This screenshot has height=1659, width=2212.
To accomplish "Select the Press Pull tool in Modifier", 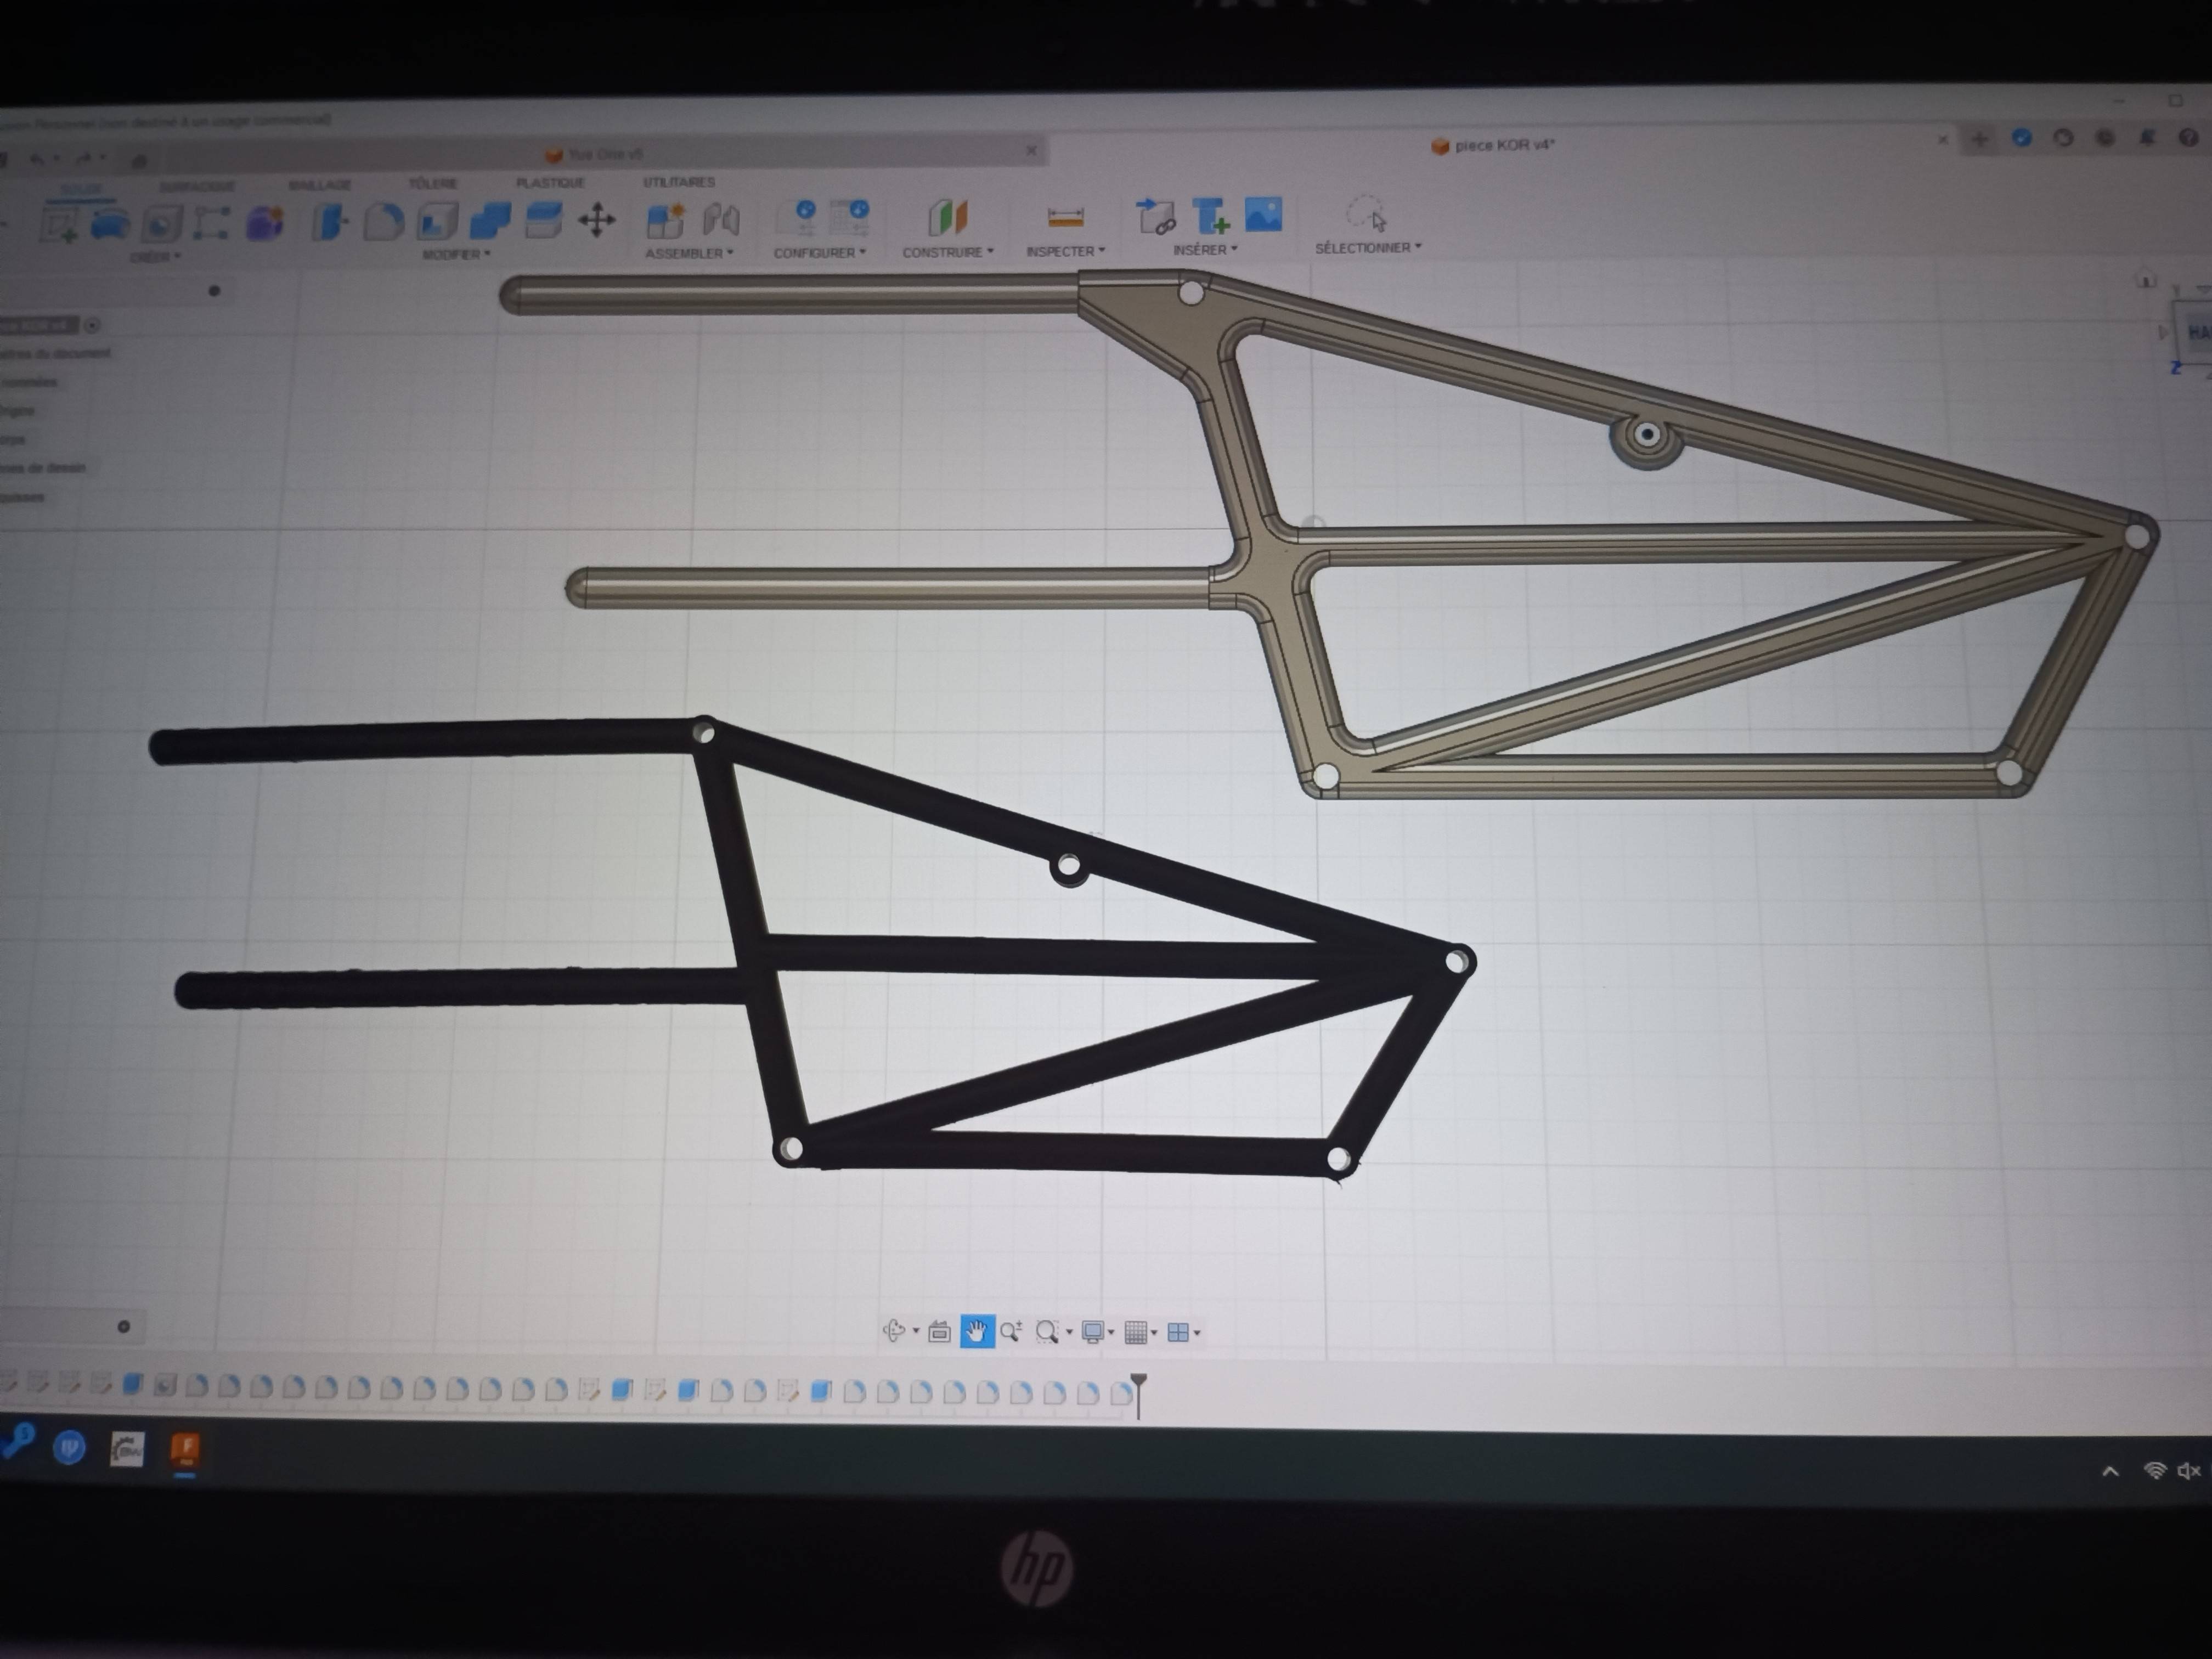I will tap(329, 221).
